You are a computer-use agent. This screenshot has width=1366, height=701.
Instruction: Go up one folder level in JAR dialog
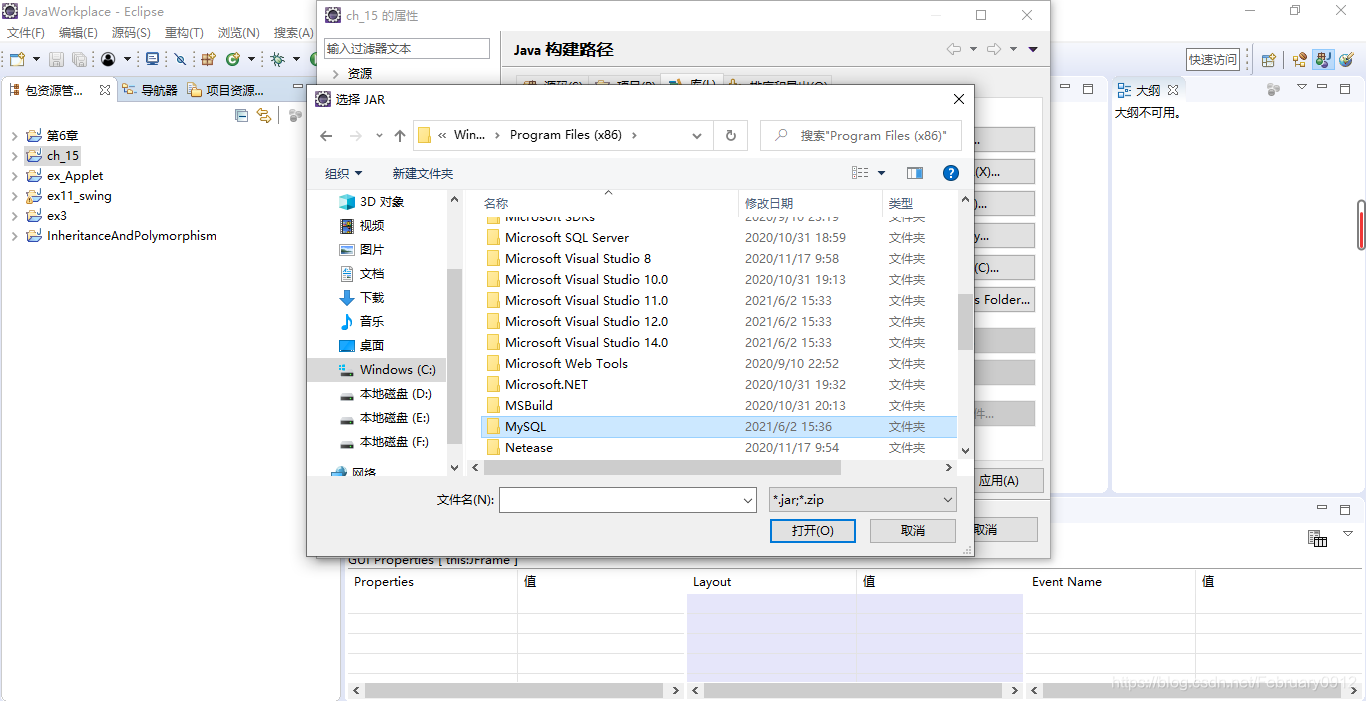coord(400,136)
